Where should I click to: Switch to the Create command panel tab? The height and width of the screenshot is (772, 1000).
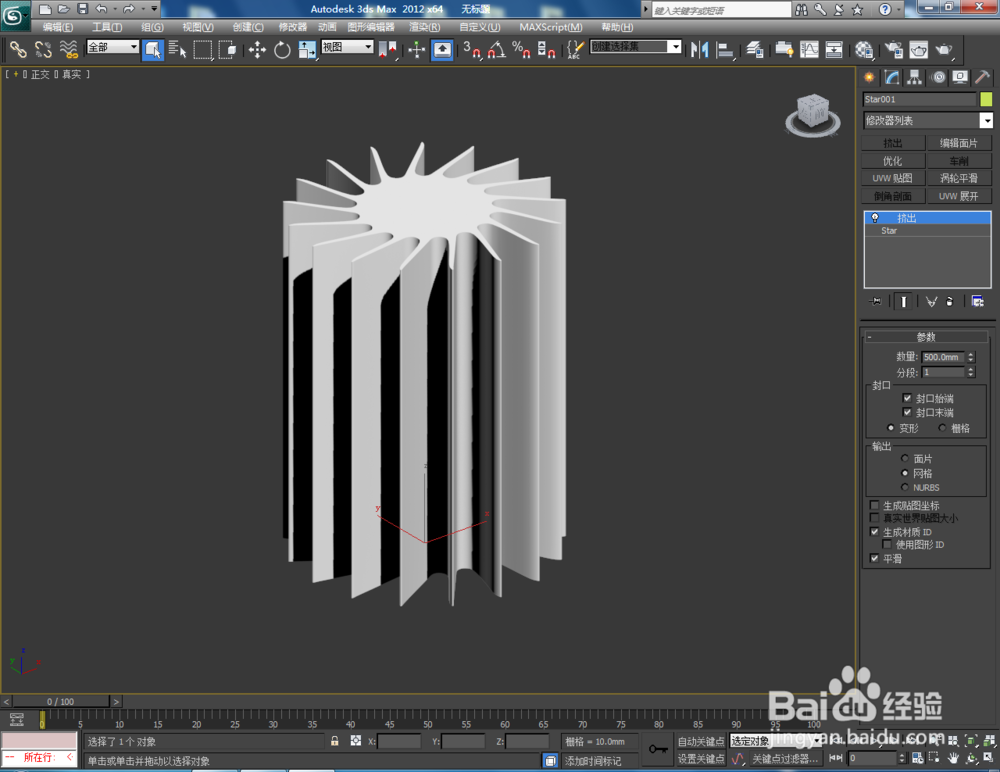[x=869, y=77]
